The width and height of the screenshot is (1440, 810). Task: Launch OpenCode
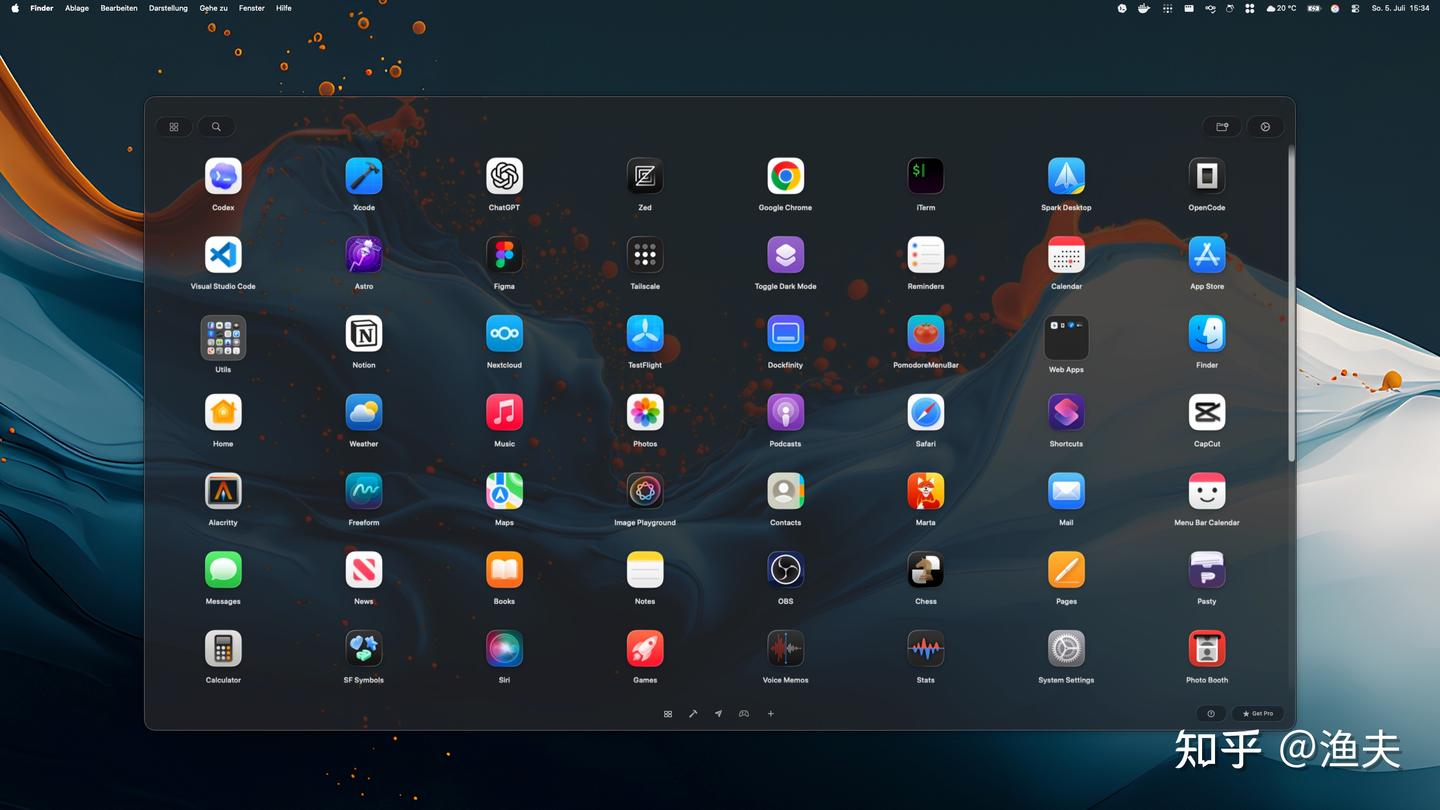coord(1207,176)
